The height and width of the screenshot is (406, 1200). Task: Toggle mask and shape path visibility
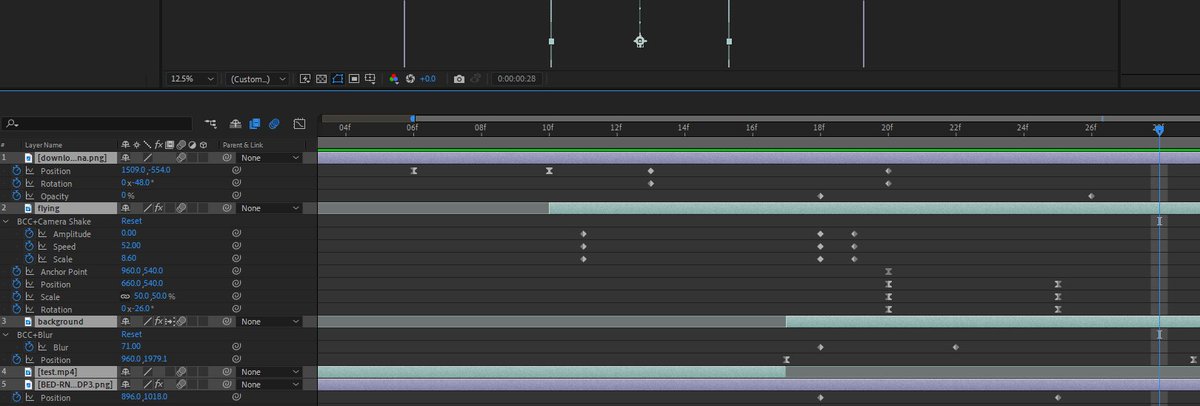338,78
